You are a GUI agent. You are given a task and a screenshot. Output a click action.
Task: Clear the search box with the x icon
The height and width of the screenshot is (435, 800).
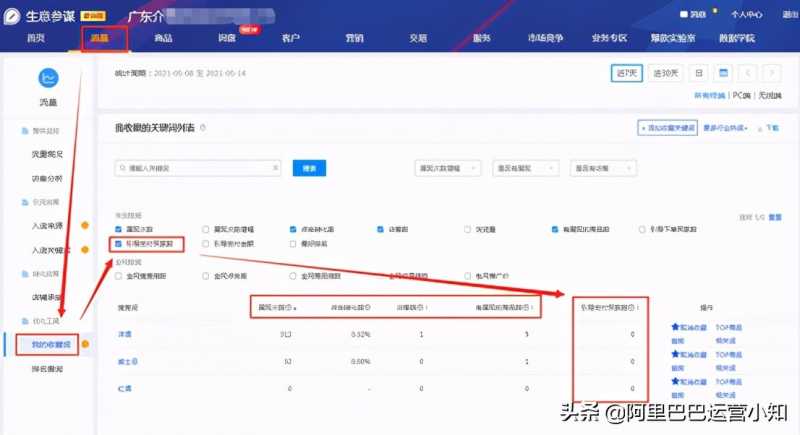[275, 168]
